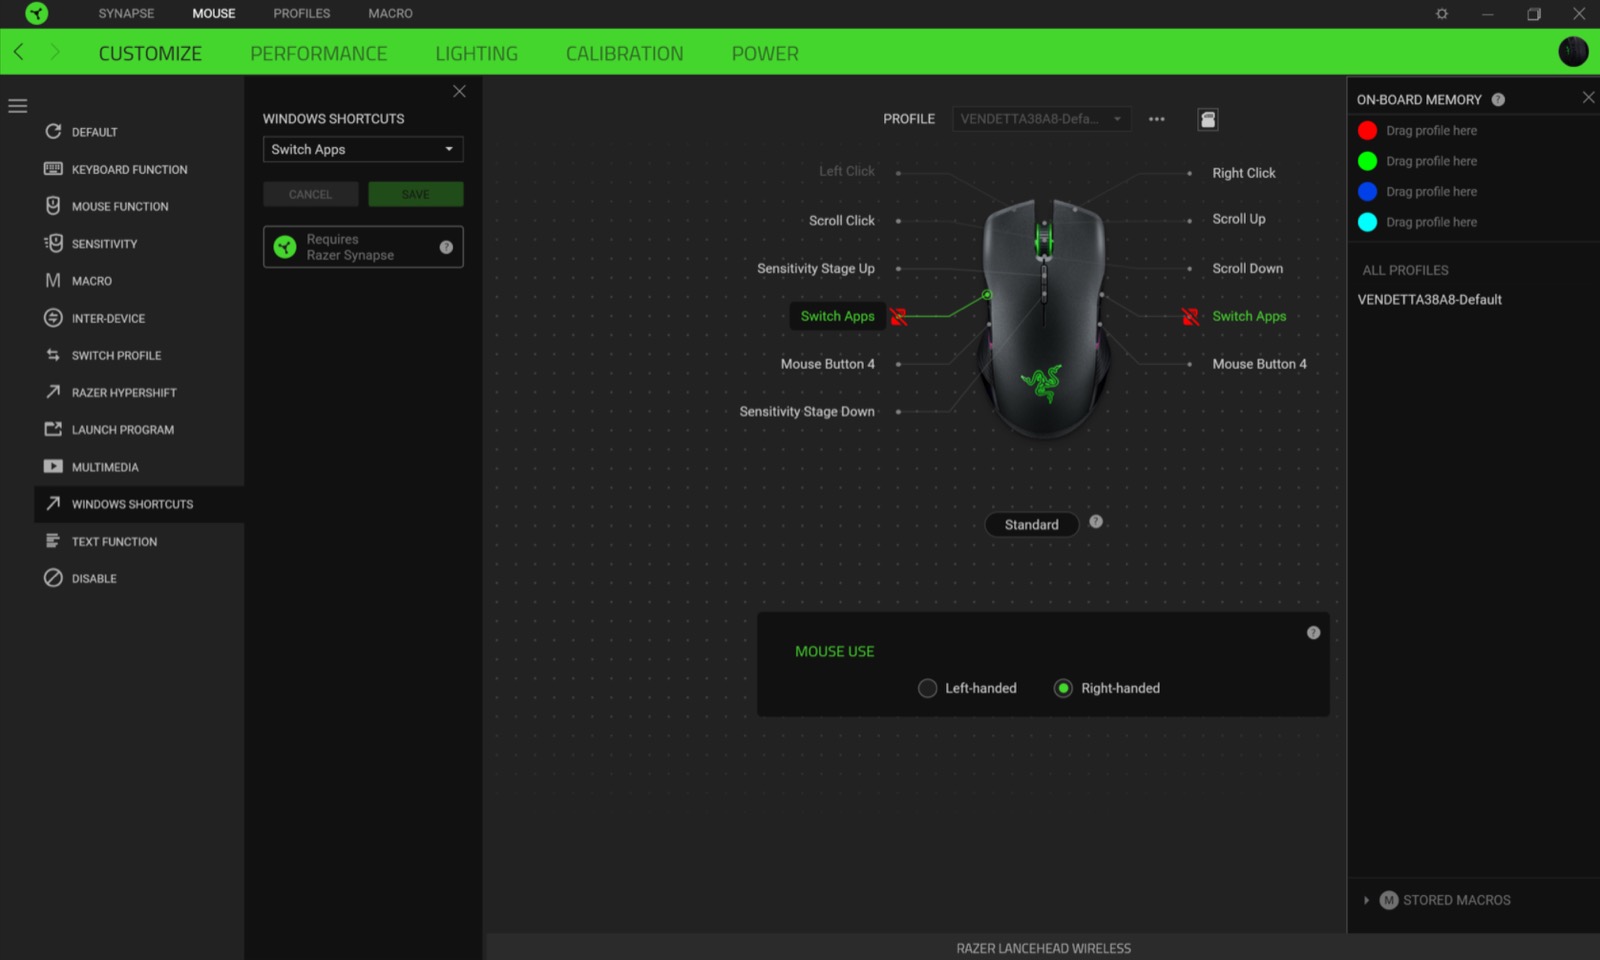Switch to the Performance tab
Image resolution: width=1600 pixels, height=960 pixels.
319,54
